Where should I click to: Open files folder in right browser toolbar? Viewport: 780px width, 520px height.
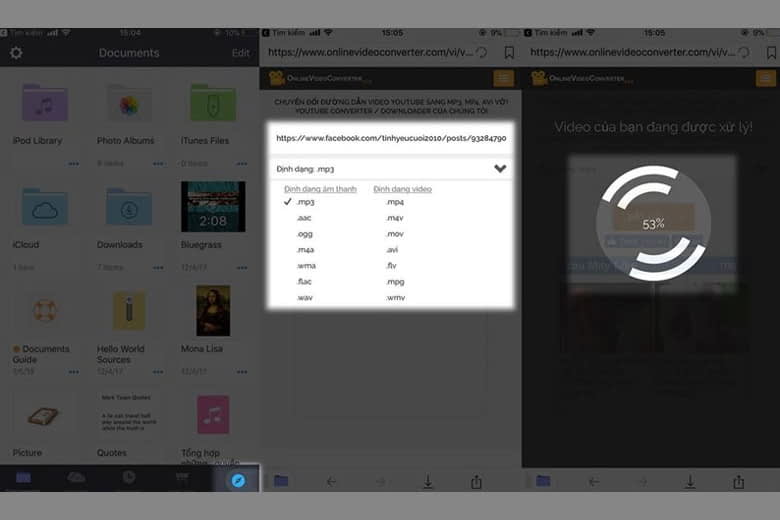543,481
